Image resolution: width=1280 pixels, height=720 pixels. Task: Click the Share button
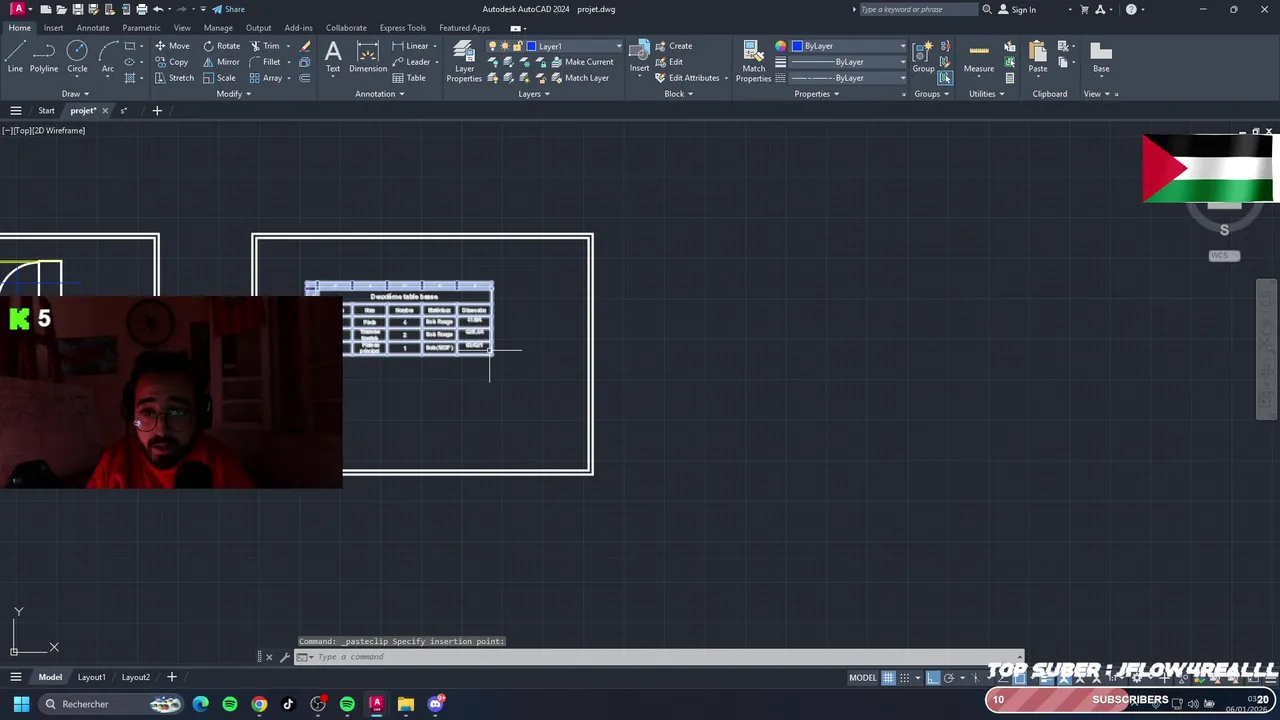pyautogui.click(x=228, y=9)
